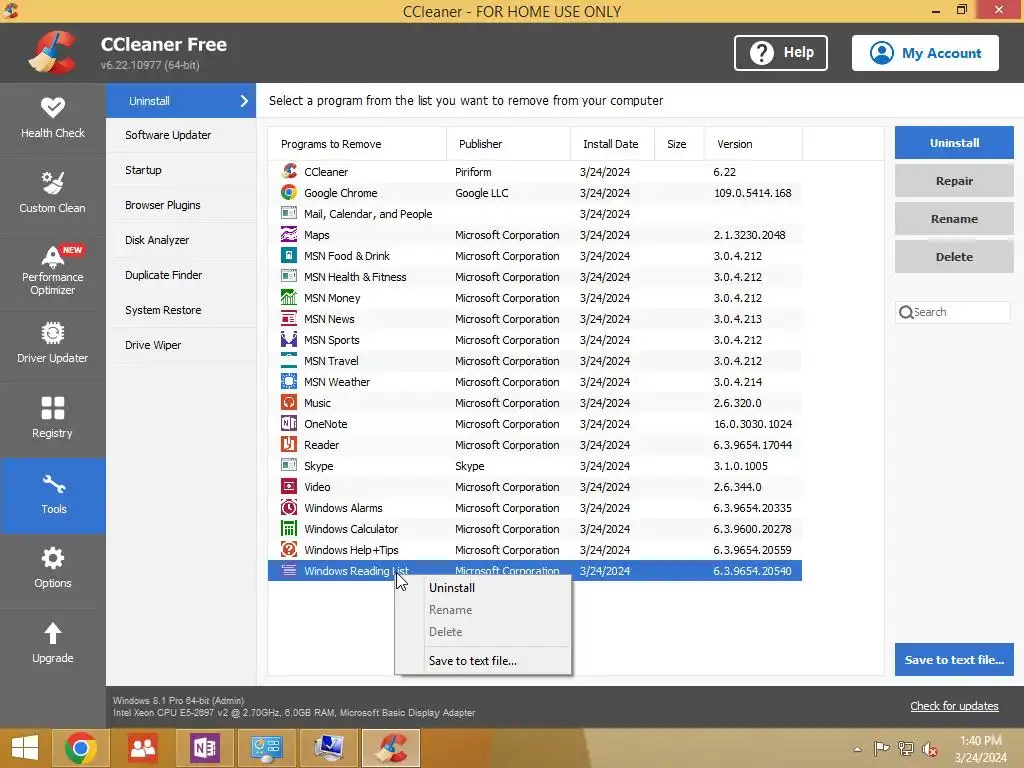Open Options gear in the sidebar
The height and width of the screenshot is (768, 1024).
point(53,558)
